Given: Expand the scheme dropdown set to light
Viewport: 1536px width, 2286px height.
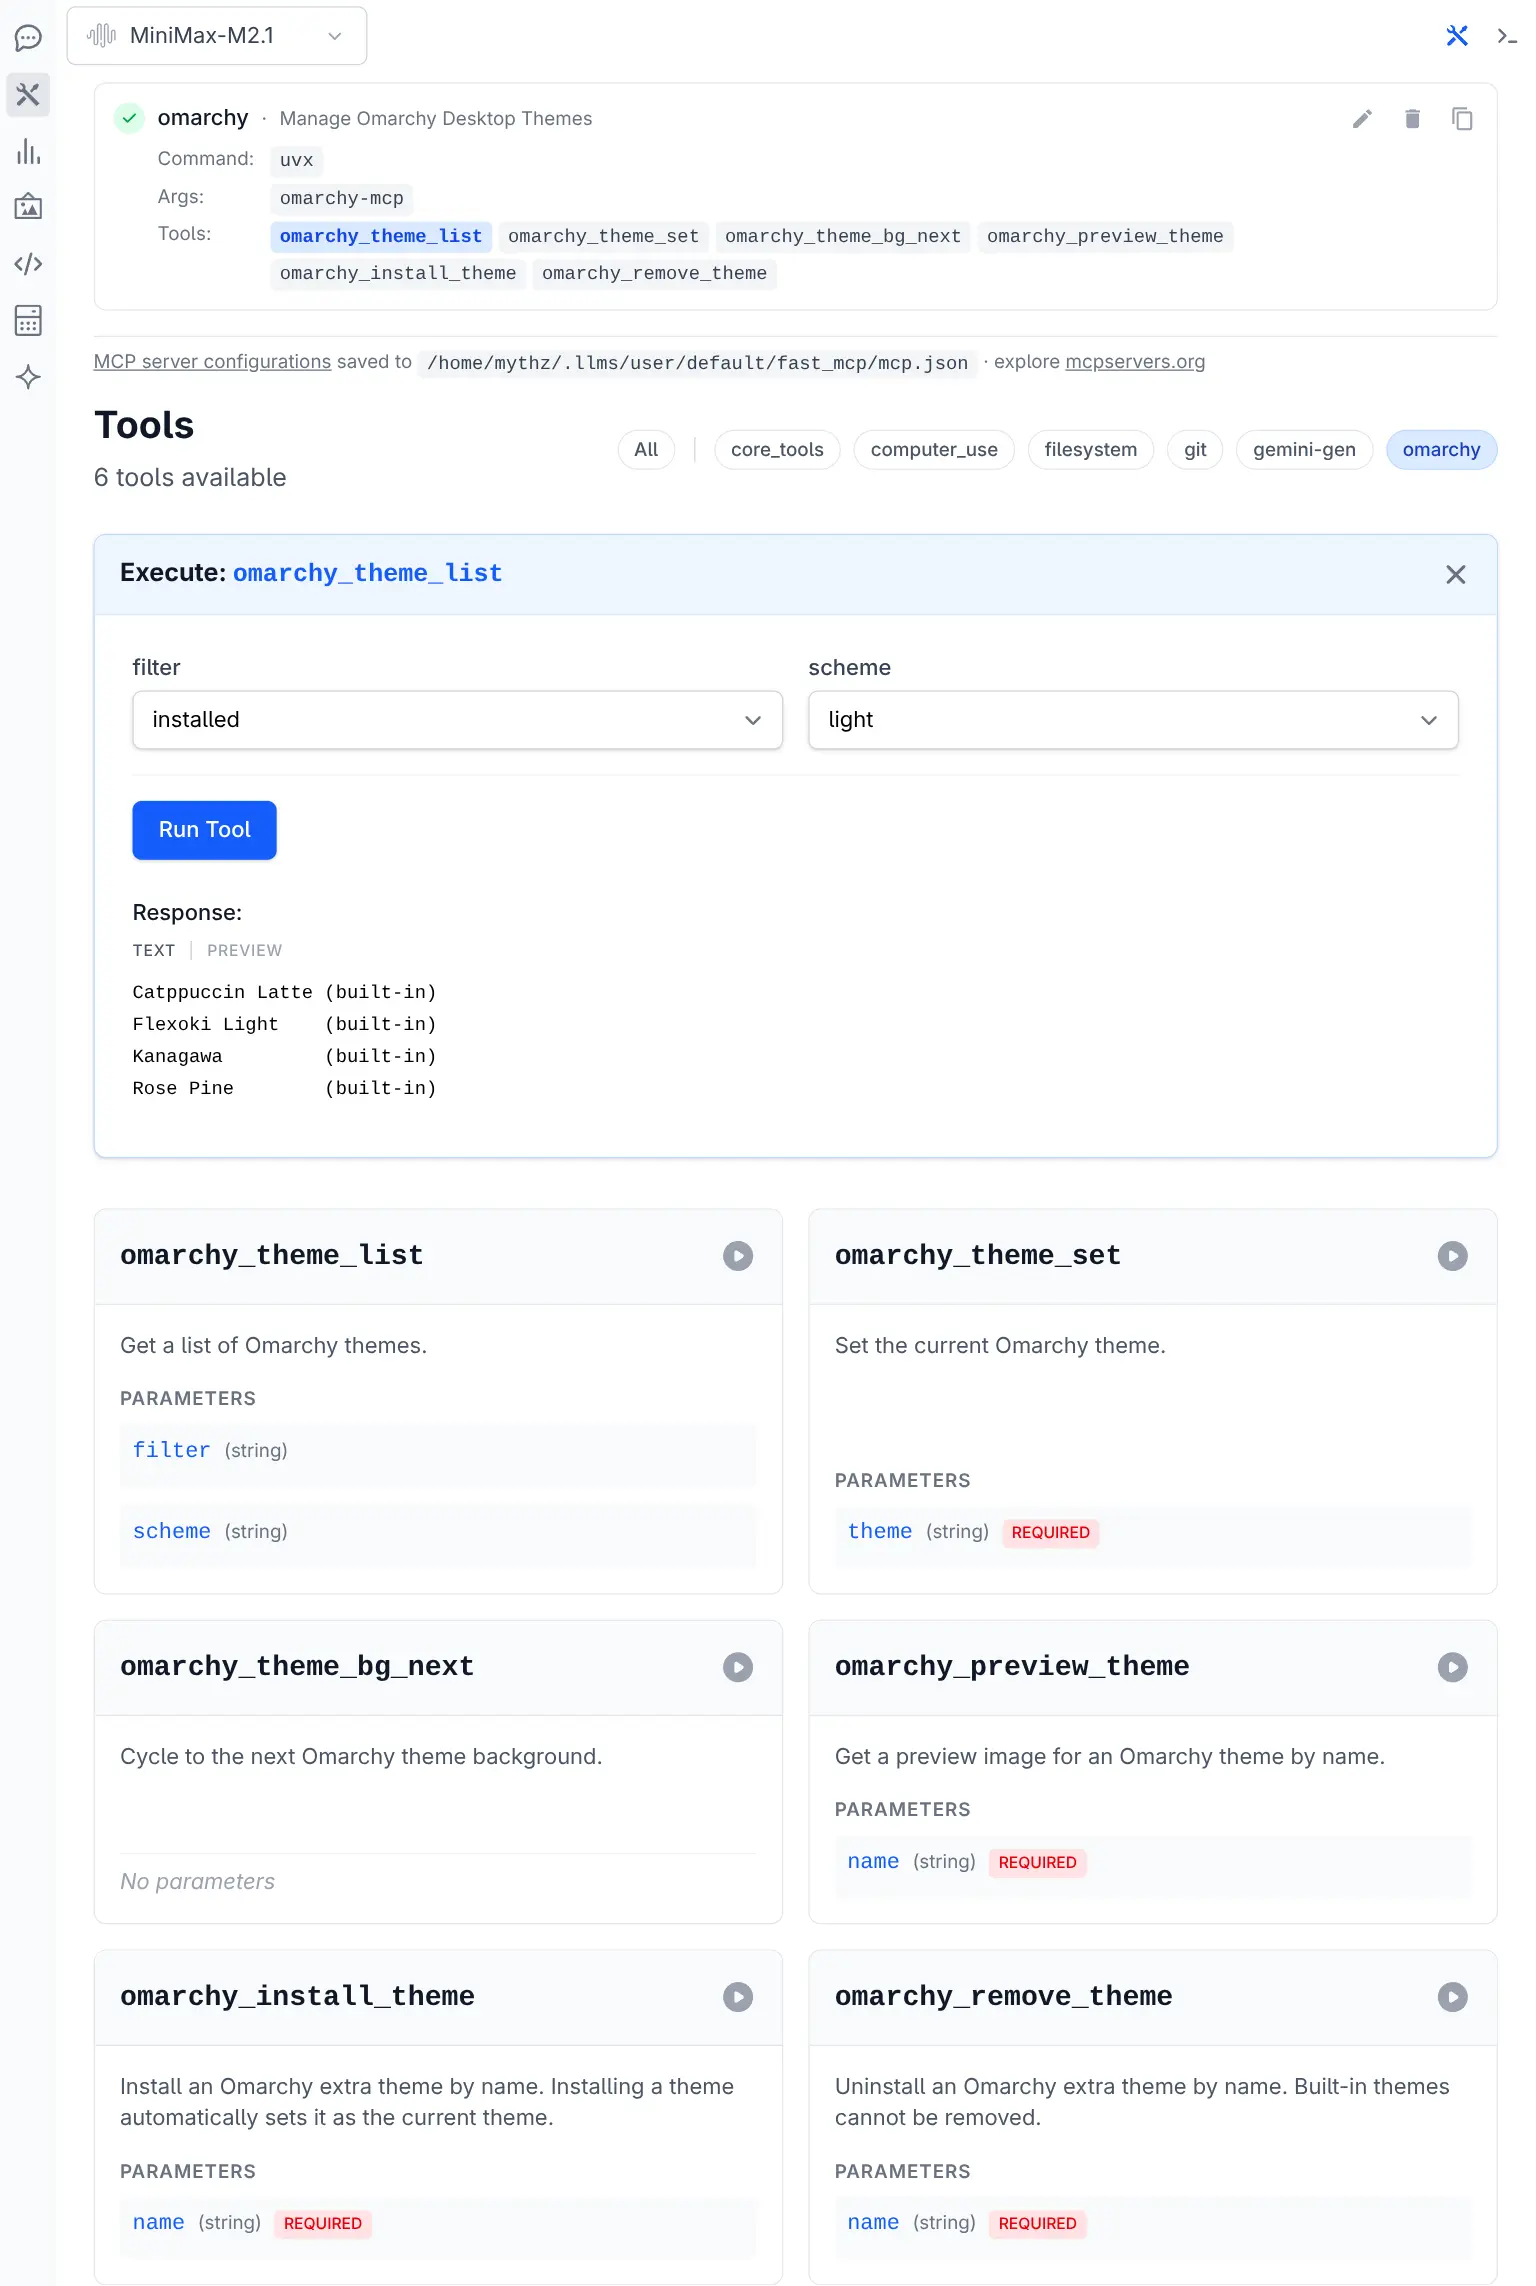Looking at the screenshot, I should (x=1132, y=720).
